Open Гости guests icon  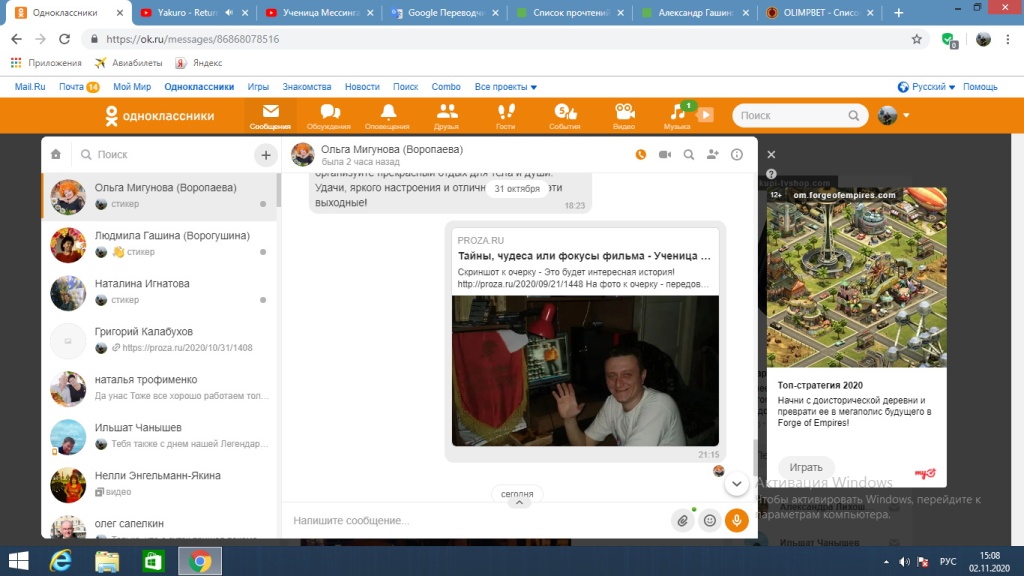point(505,116)
